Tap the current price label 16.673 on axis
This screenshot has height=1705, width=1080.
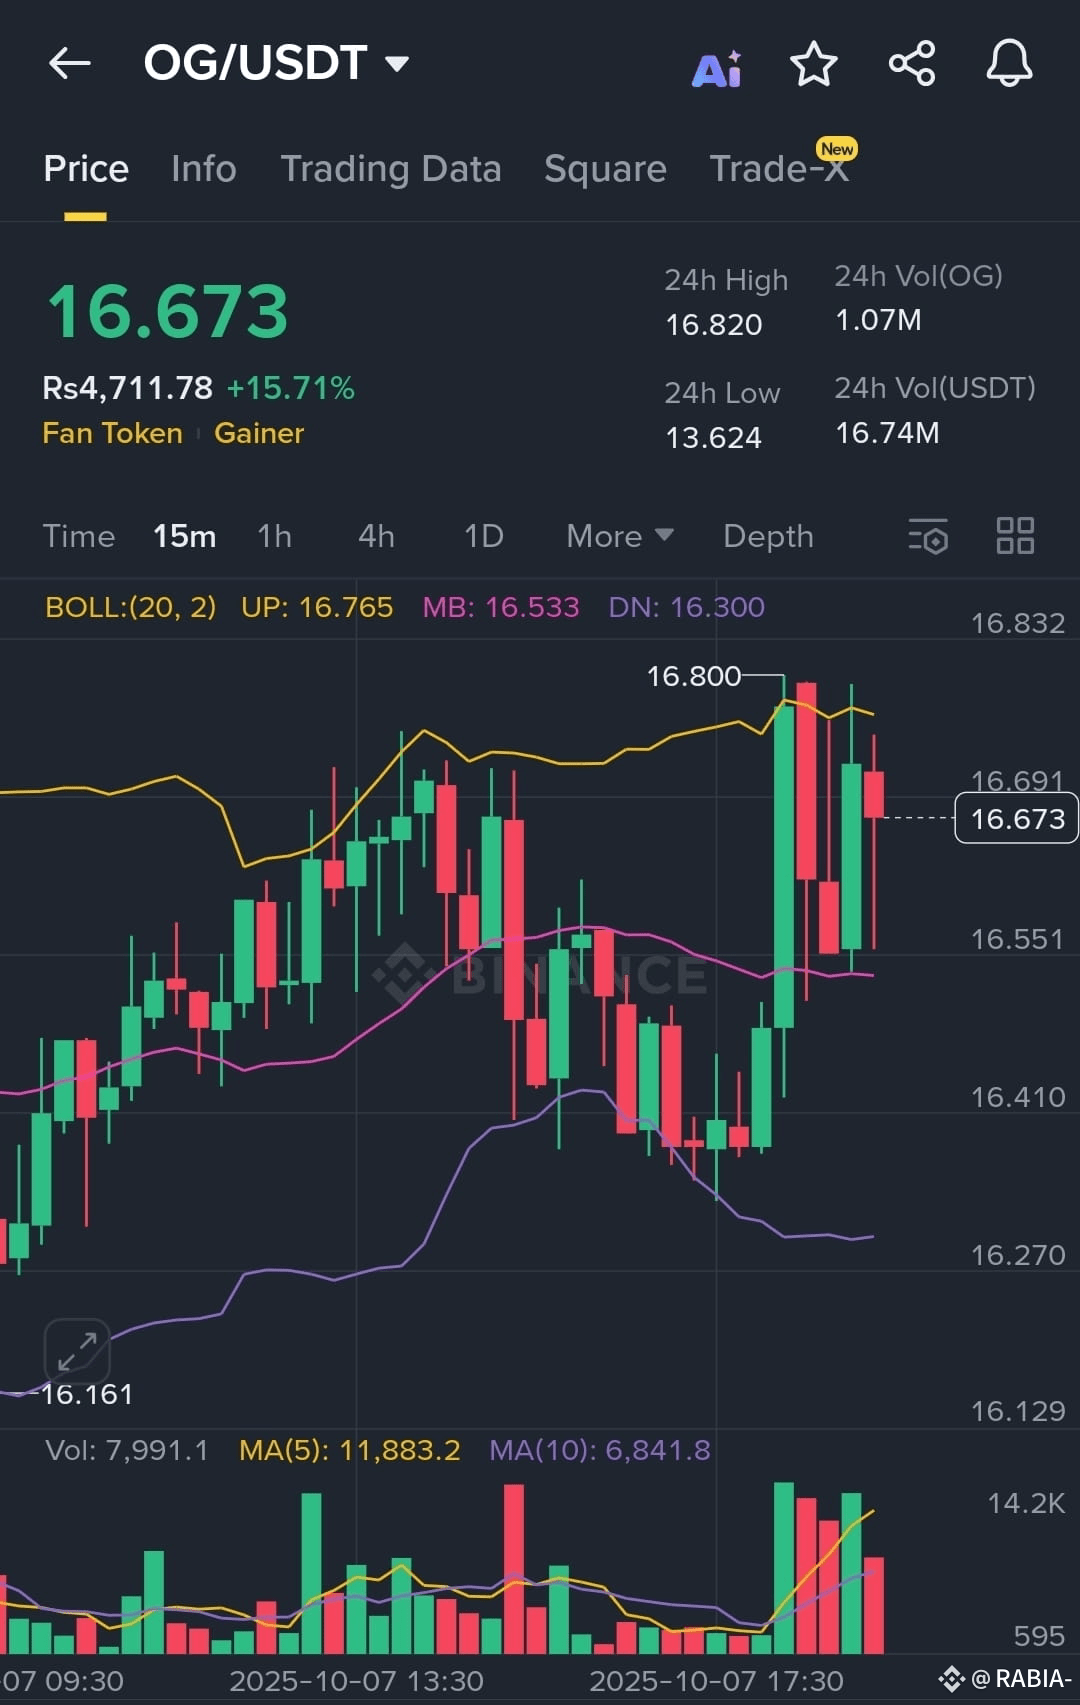pyautogui.click(x=1016, y=818)
